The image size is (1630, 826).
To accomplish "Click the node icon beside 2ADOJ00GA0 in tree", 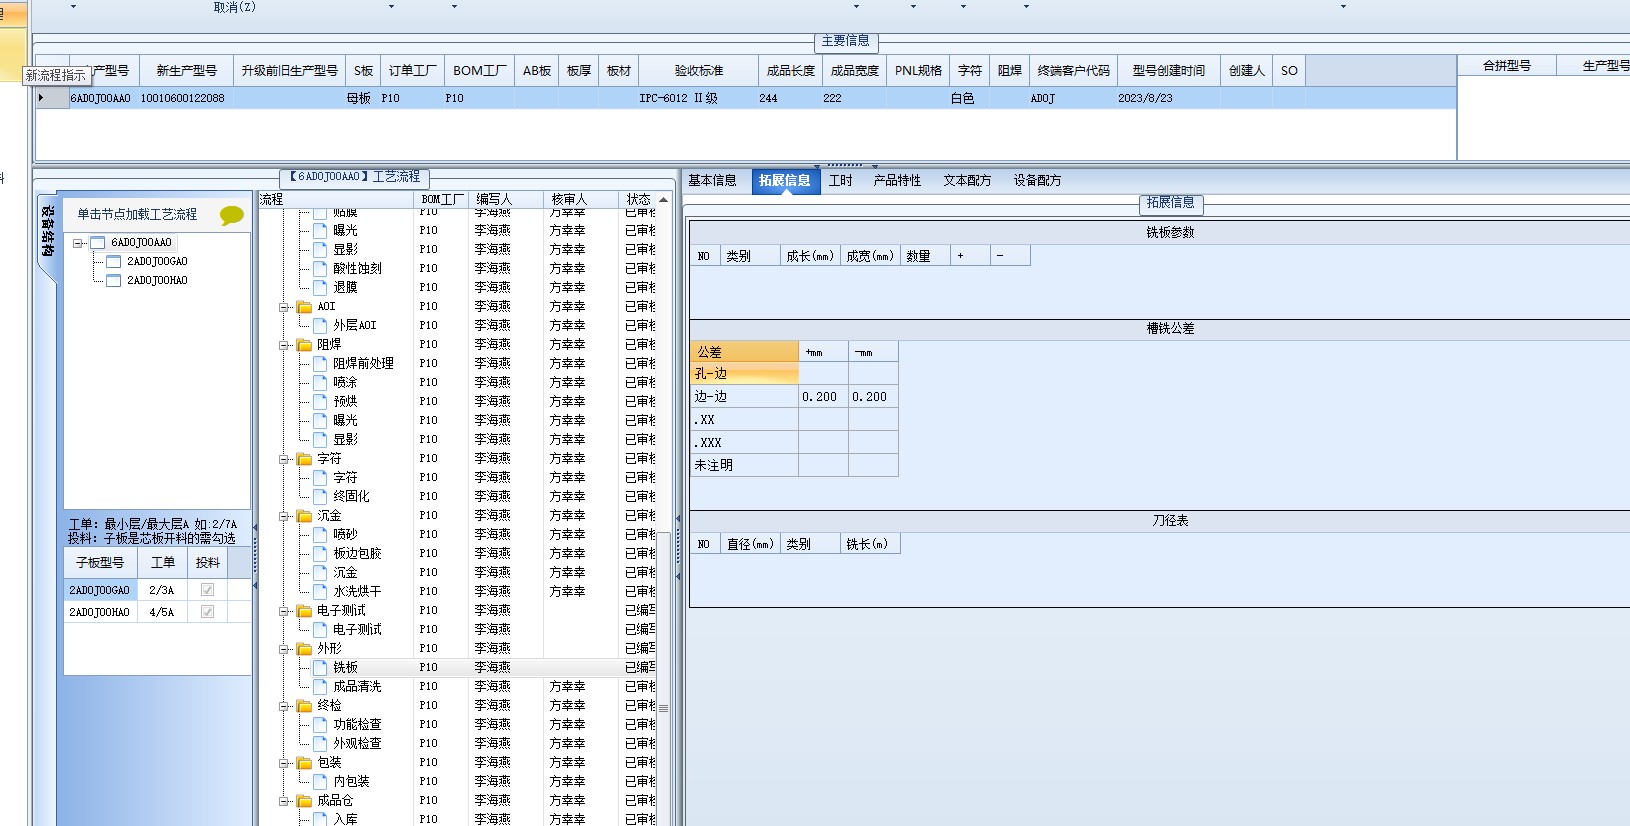I will point(113,262).
